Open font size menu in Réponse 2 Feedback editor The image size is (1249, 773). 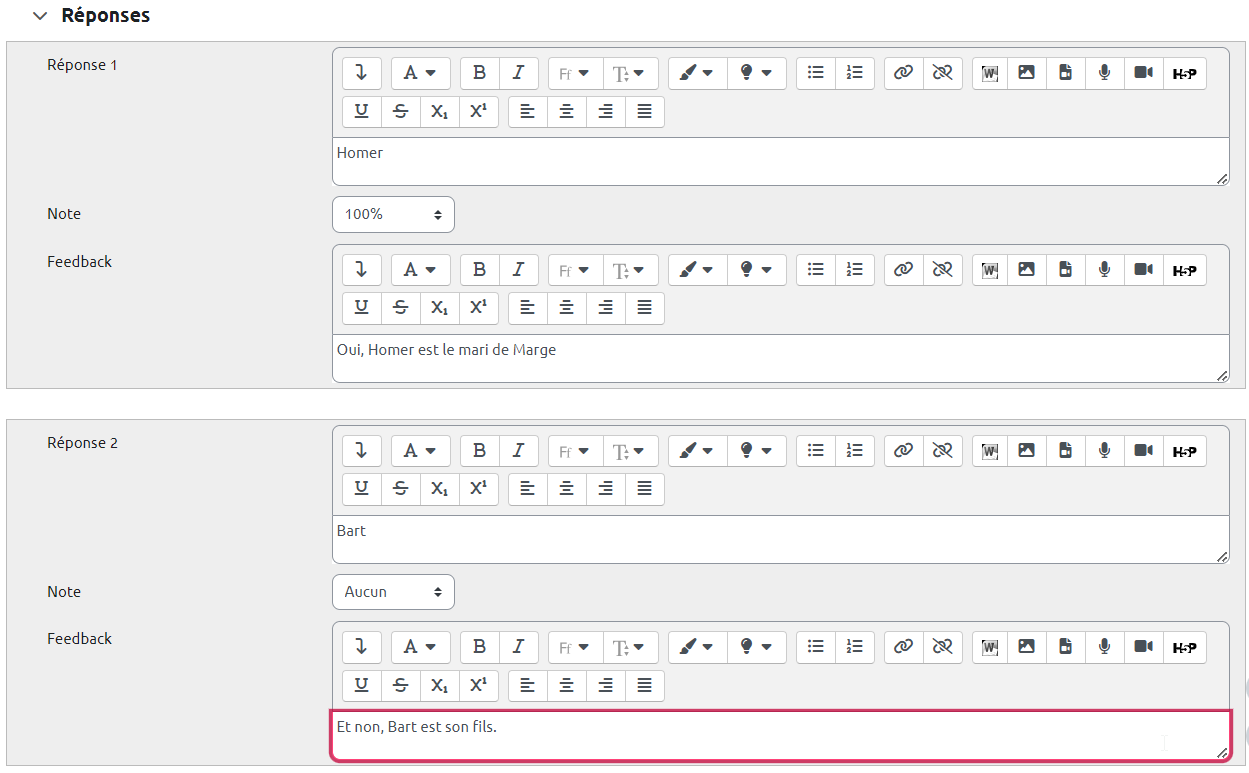point(629,647)
